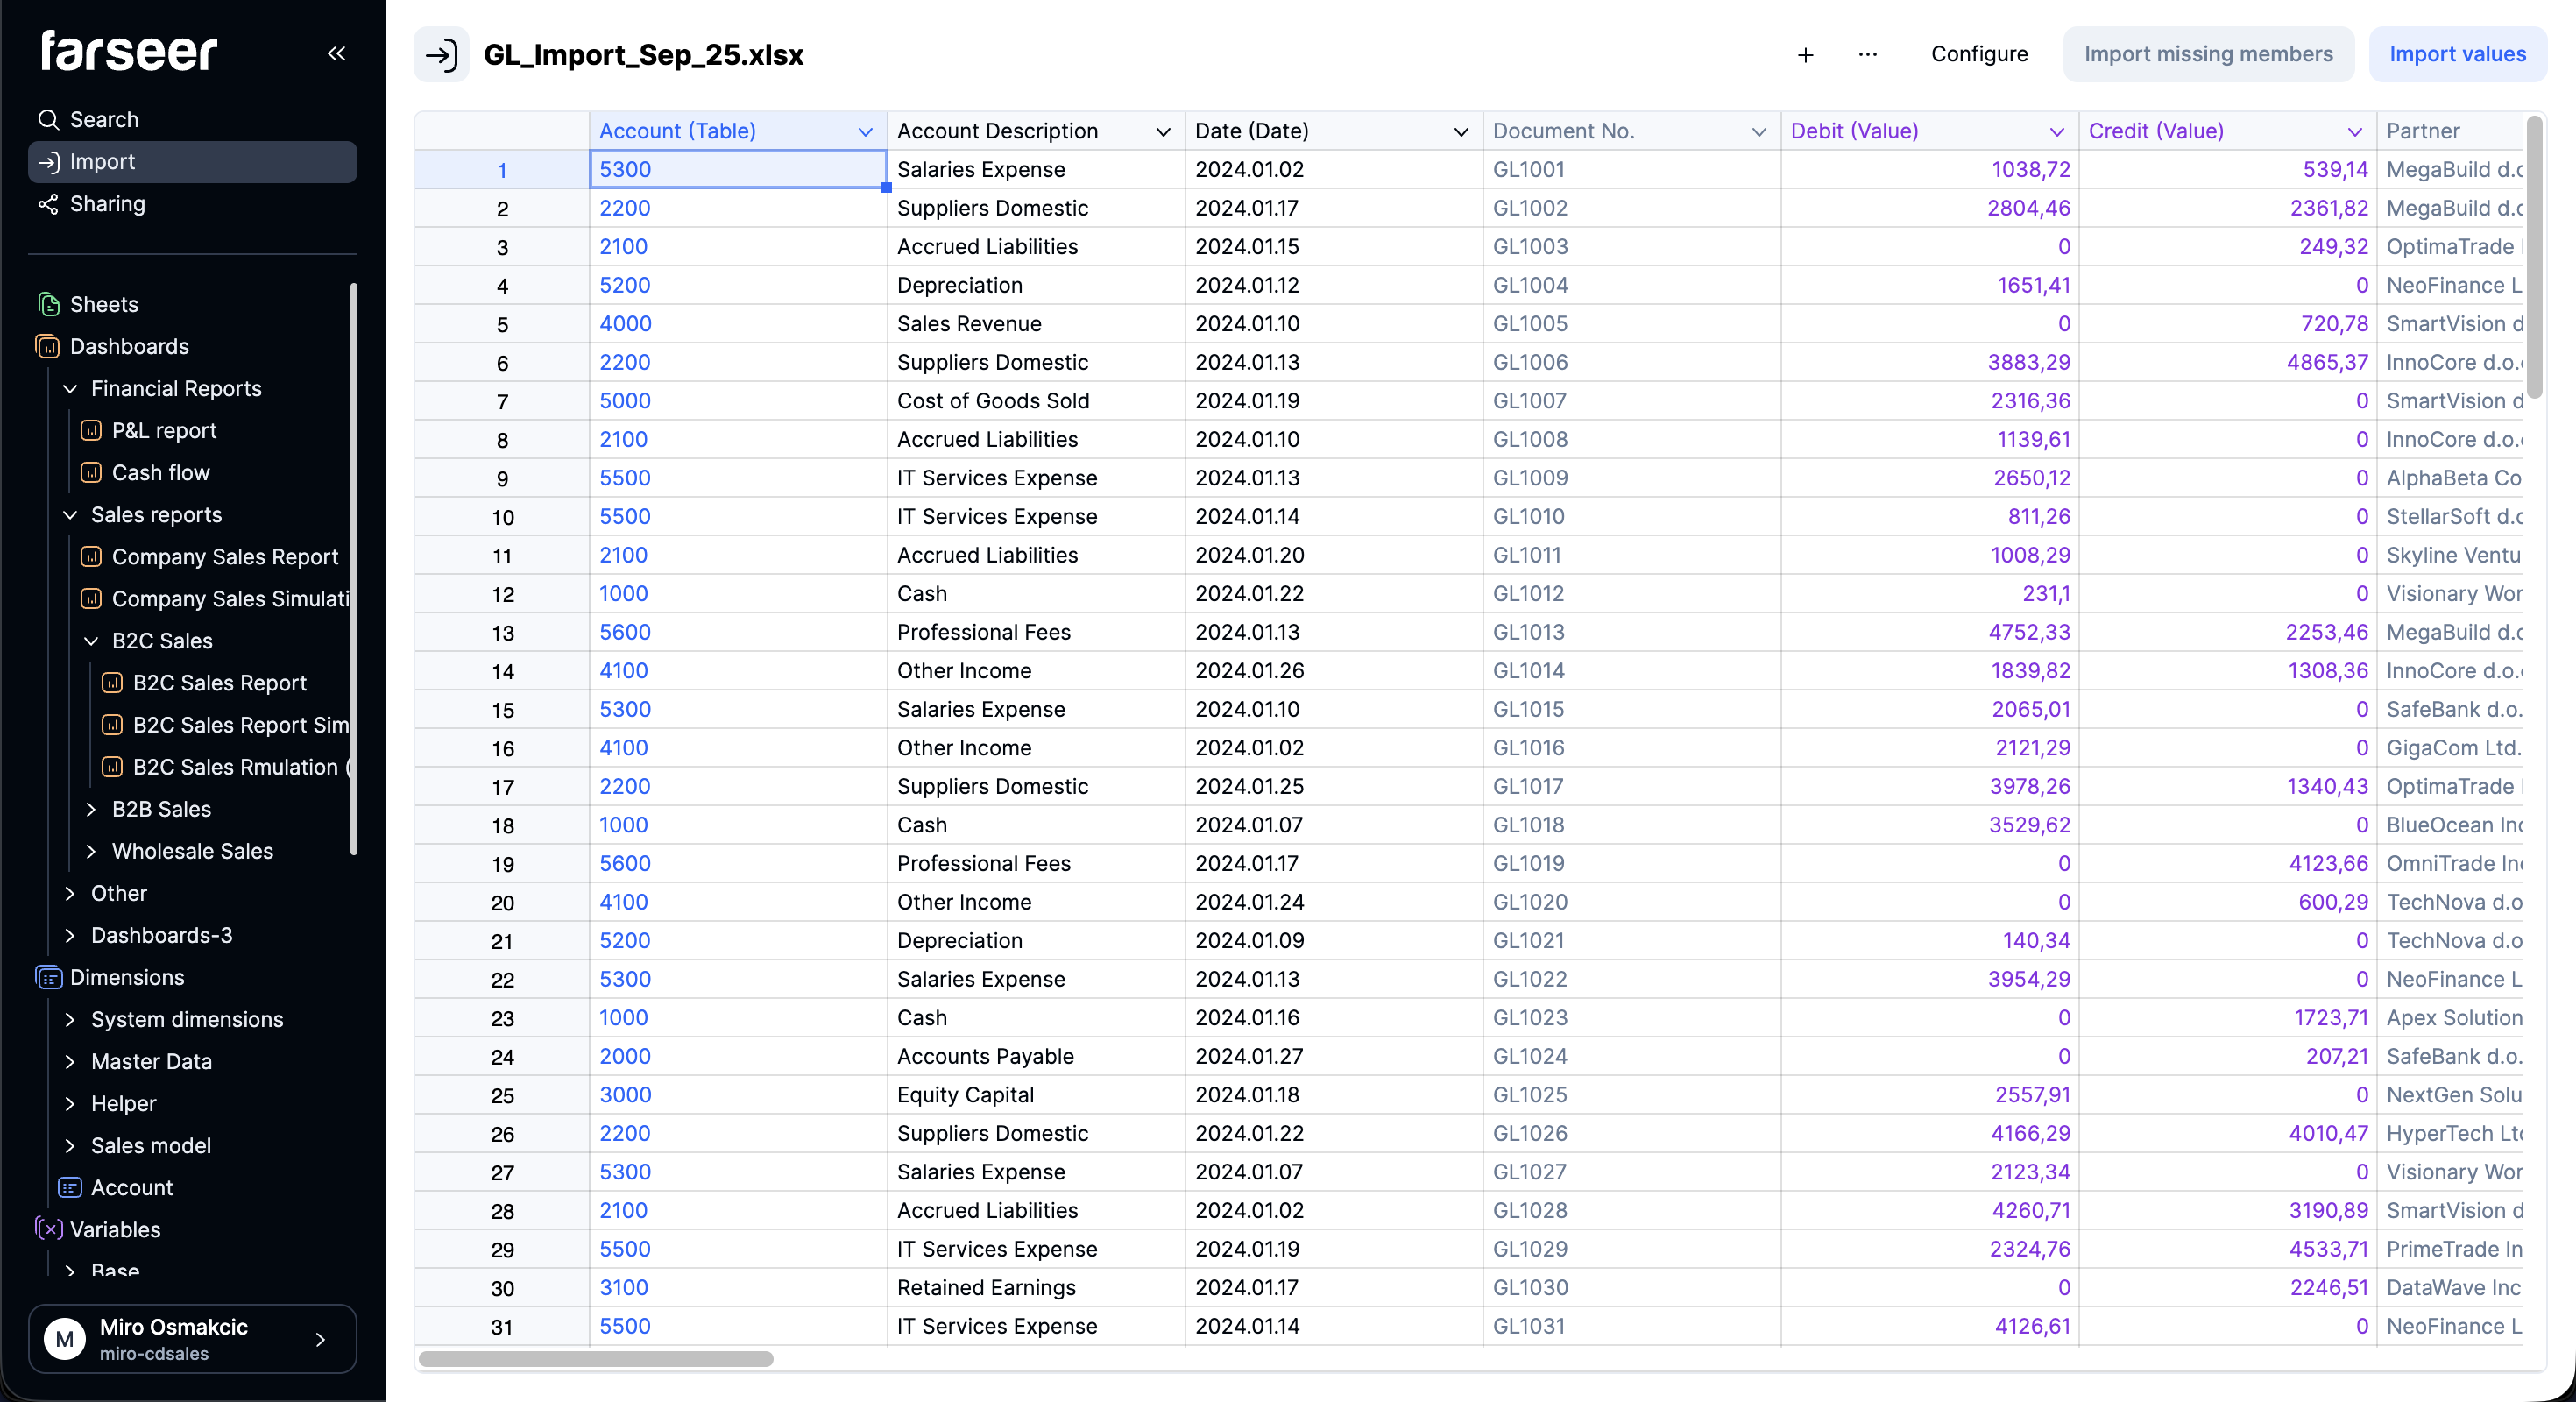
Task: Click the import arrow icon beside file name
Action: [x=441, y=54]
